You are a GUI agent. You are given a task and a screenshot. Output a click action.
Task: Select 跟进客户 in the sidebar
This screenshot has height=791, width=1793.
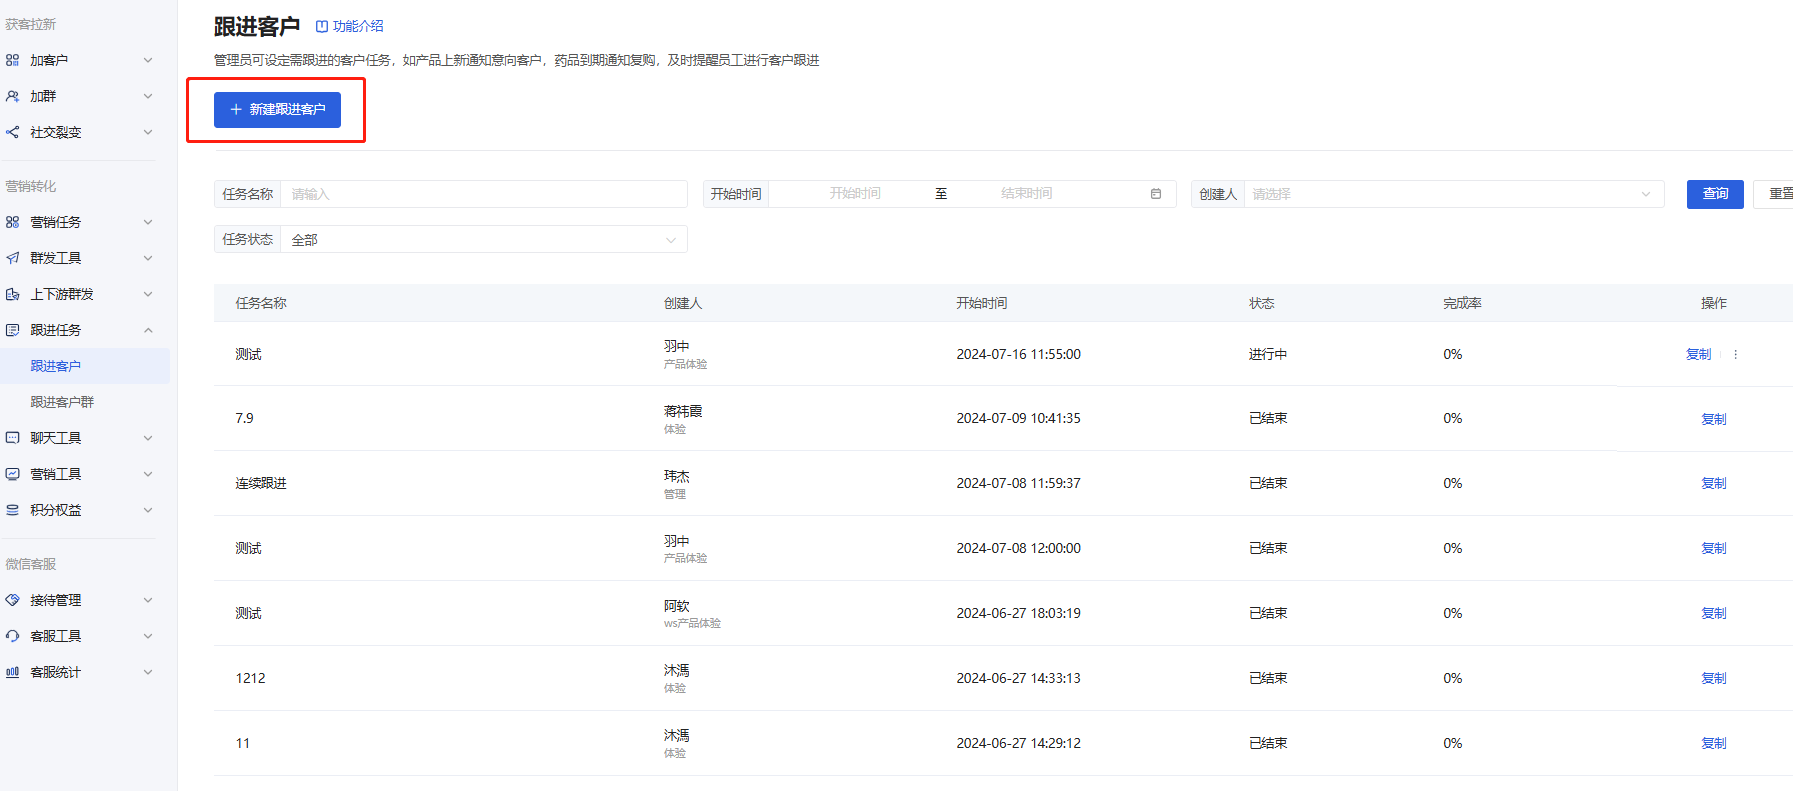pyautogui.click(x=85, y=366)
